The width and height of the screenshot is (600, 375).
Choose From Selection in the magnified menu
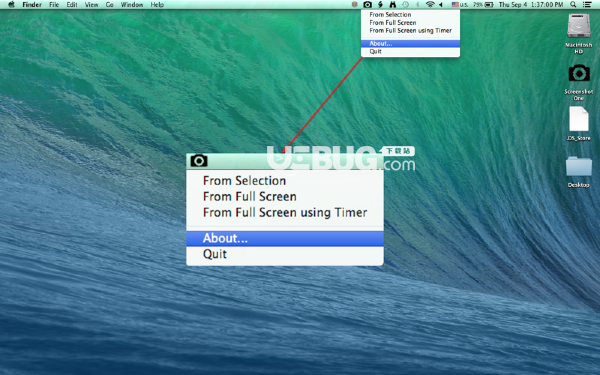pyautogui.click(x=285, y=181)
